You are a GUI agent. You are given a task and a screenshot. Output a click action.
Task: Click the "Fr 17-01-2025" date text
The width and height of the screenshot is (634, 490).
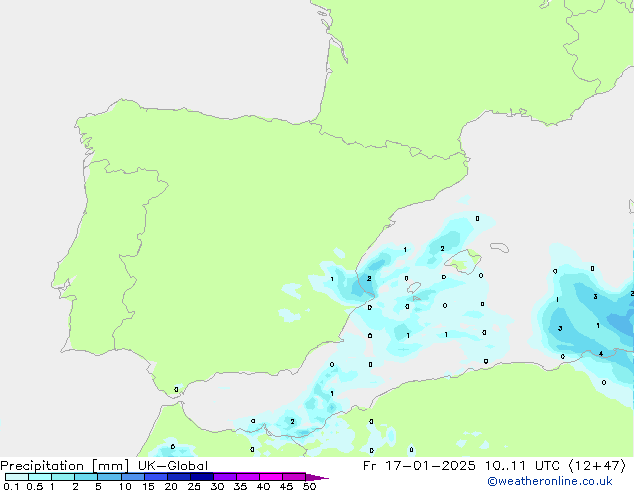tap(419, 466)
